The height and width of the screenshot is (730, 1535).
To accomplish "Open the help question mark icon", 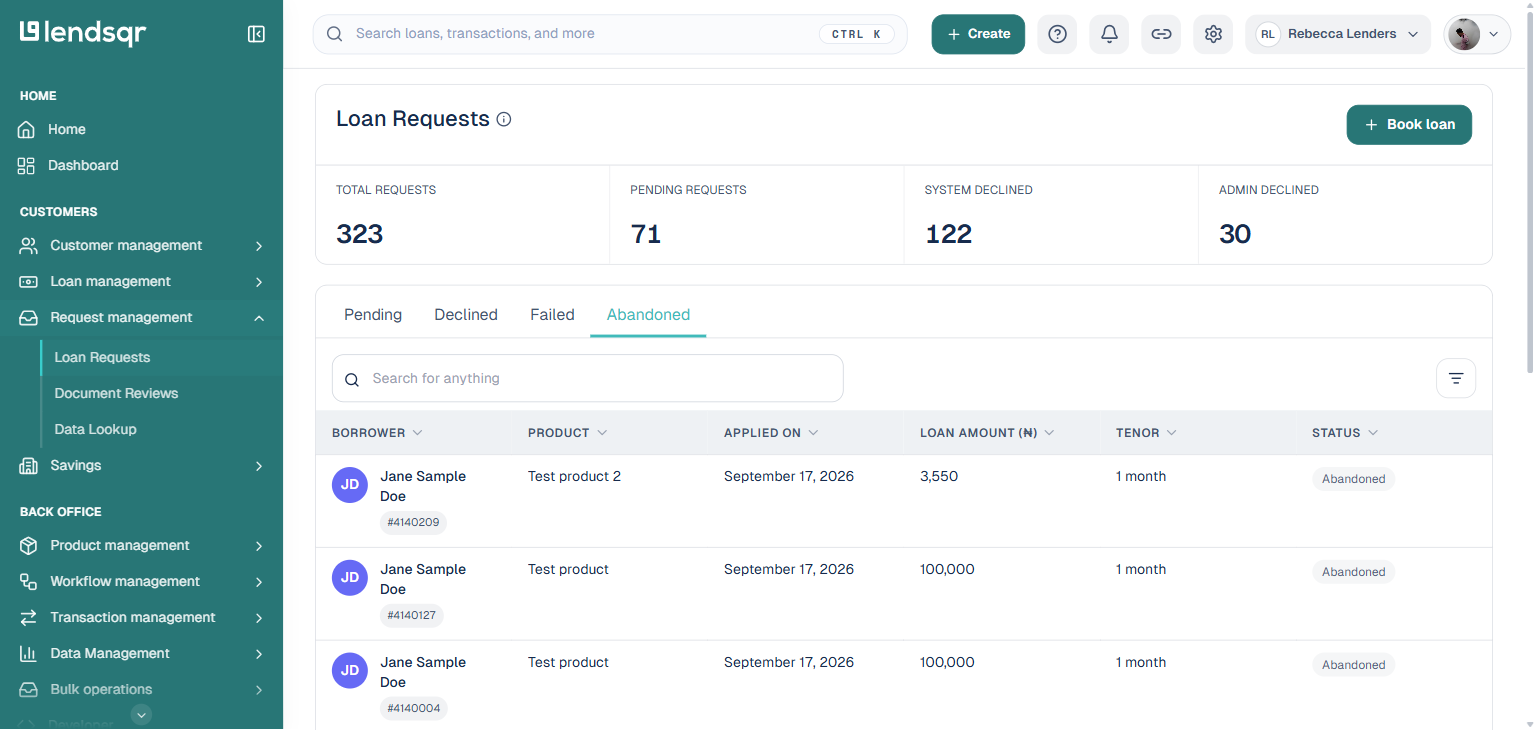I will pyautogui.click(x=1057, y=34).
